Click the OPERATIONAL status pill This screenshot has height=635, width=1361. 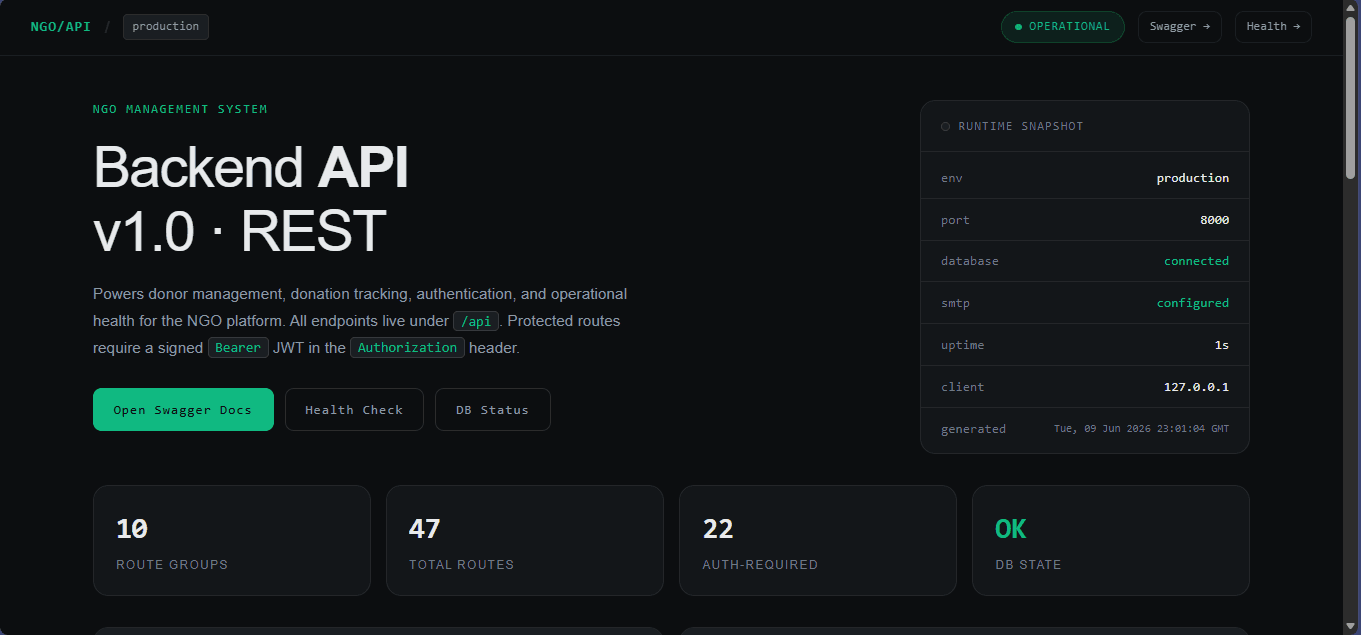[x=1062, y=27]
